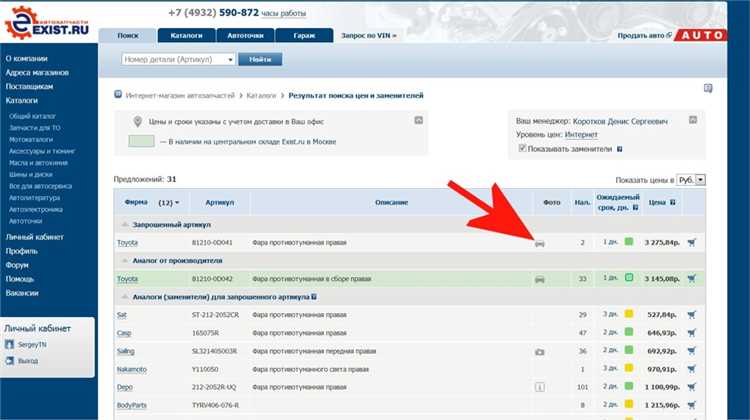Open the часы работы link

(x=284, y=13)
